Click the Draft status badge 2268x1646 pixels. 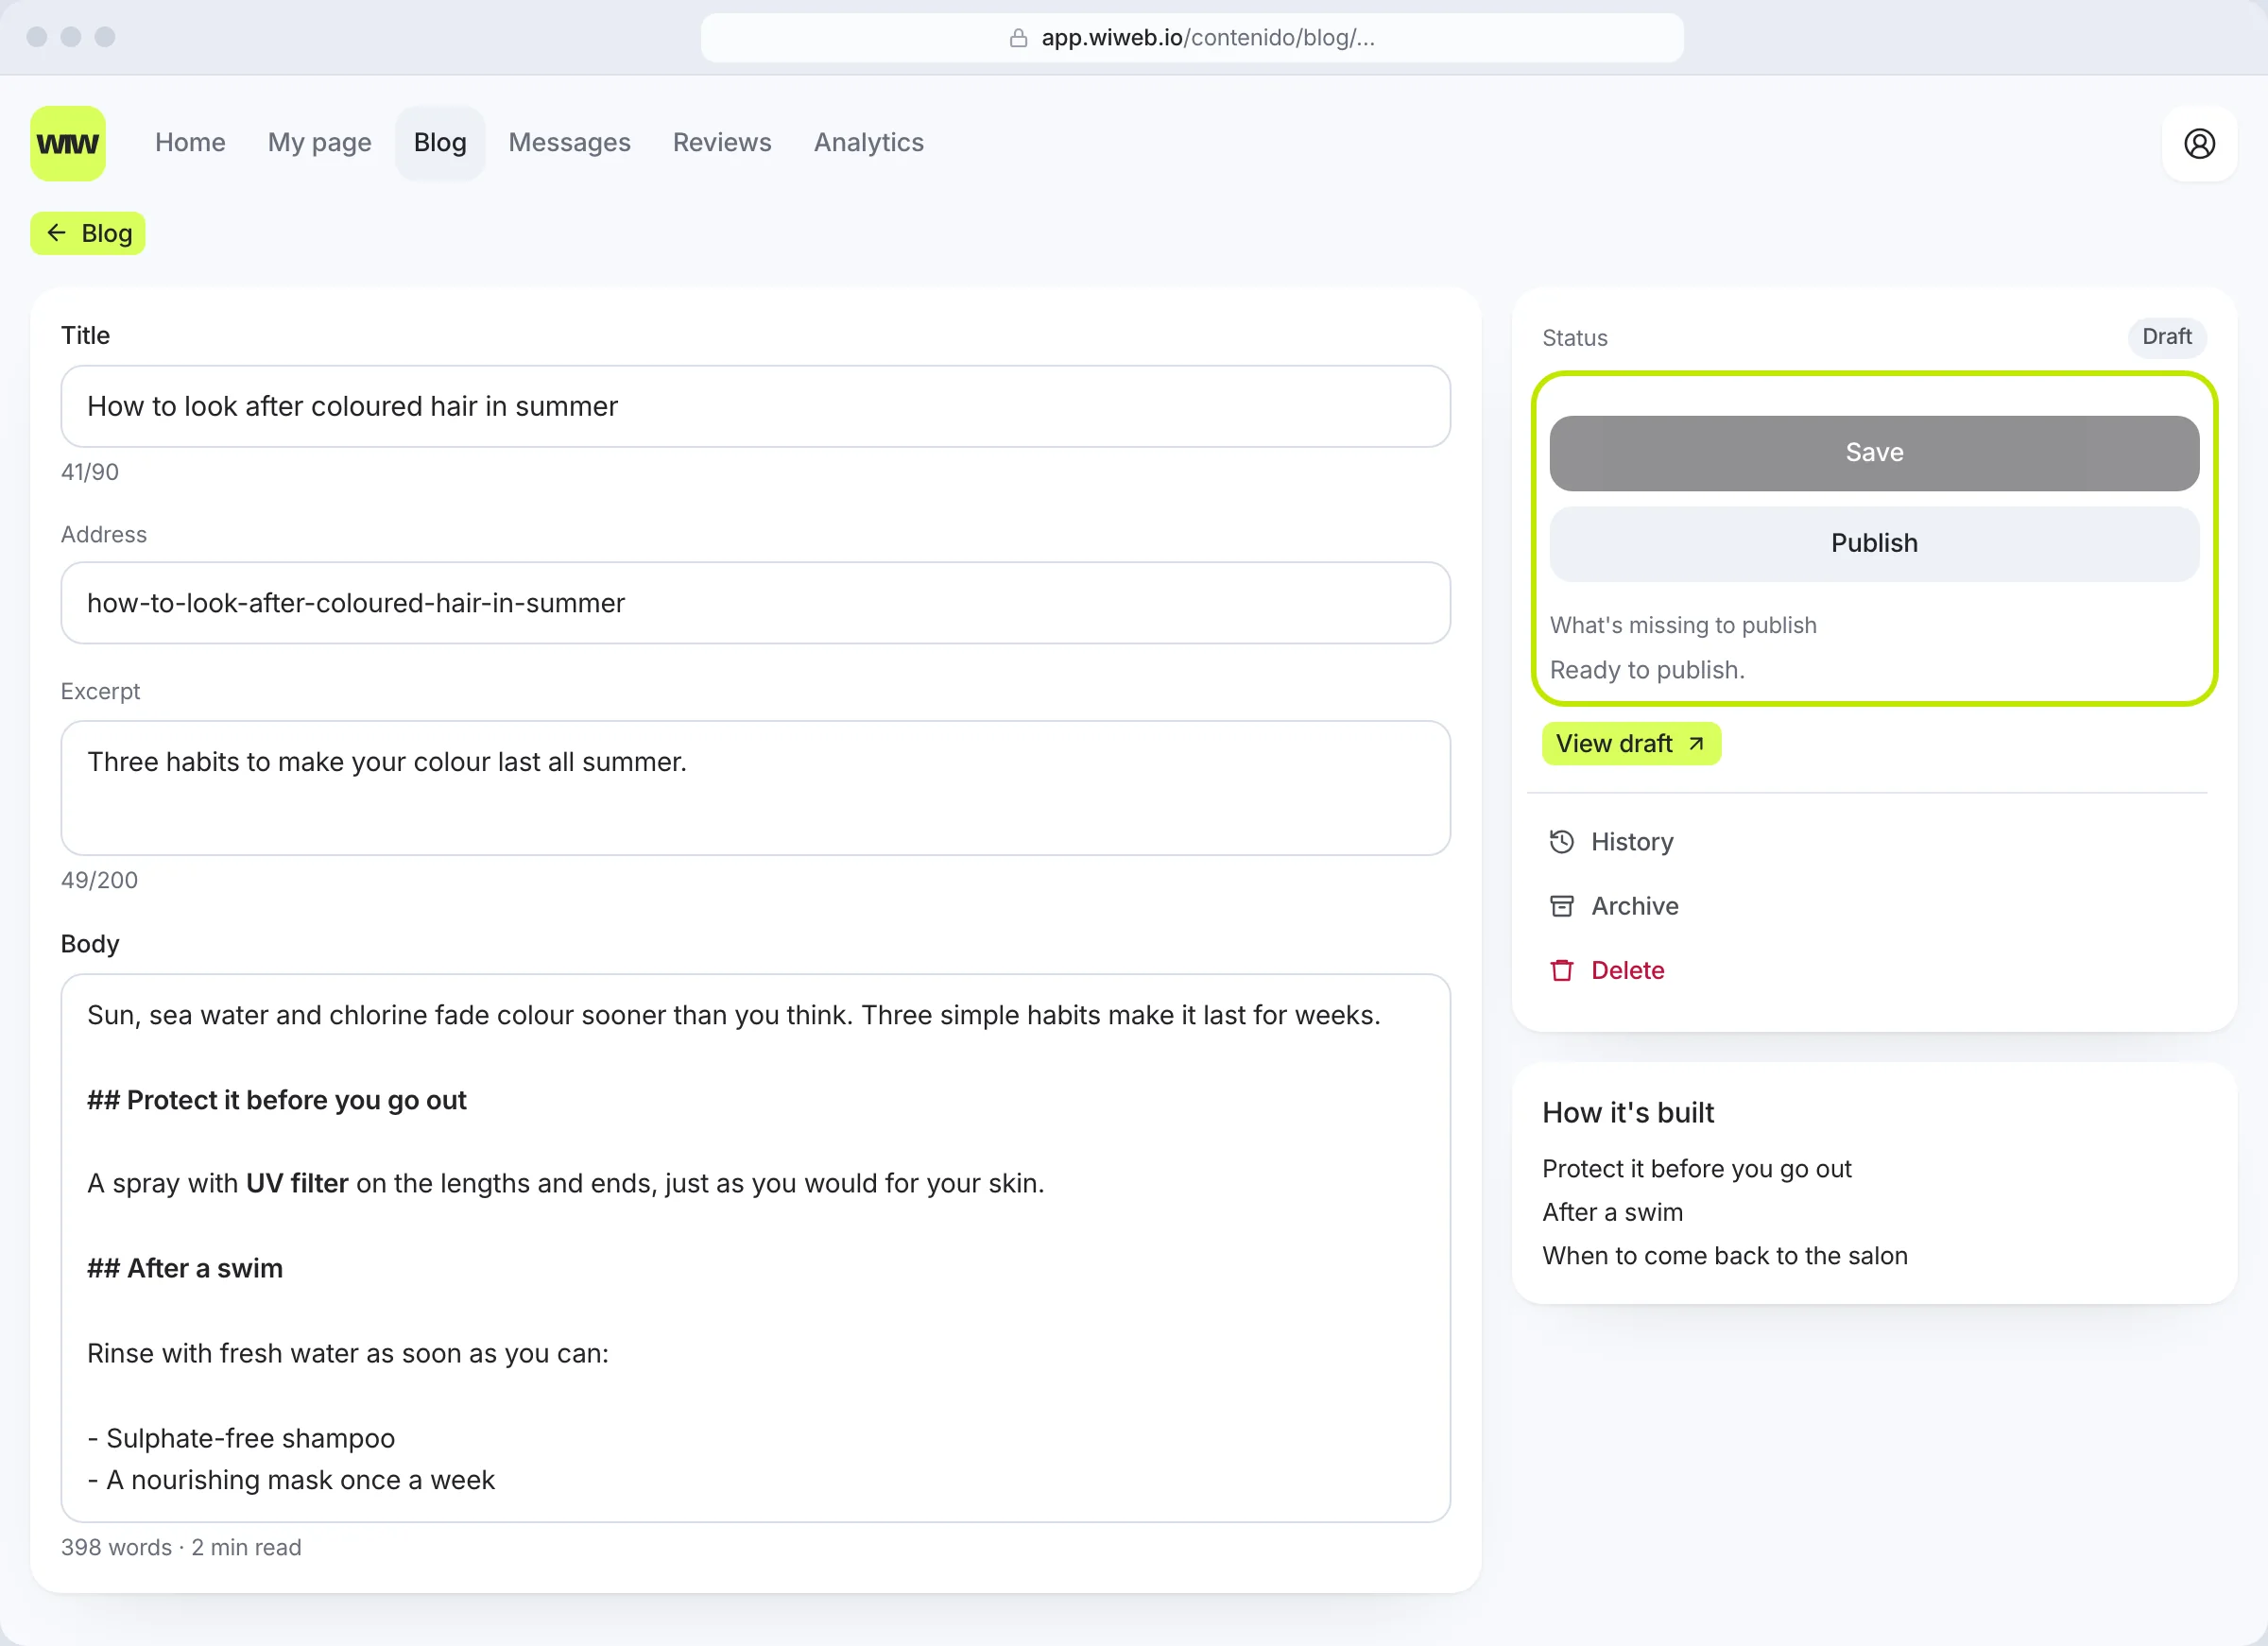tap(2166, 337)
